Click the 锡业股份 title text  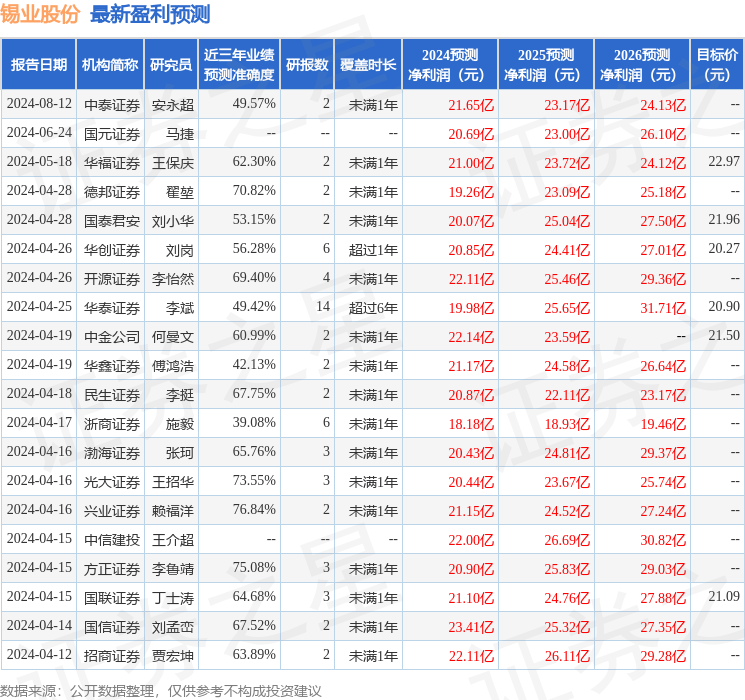tap(40, 14)
